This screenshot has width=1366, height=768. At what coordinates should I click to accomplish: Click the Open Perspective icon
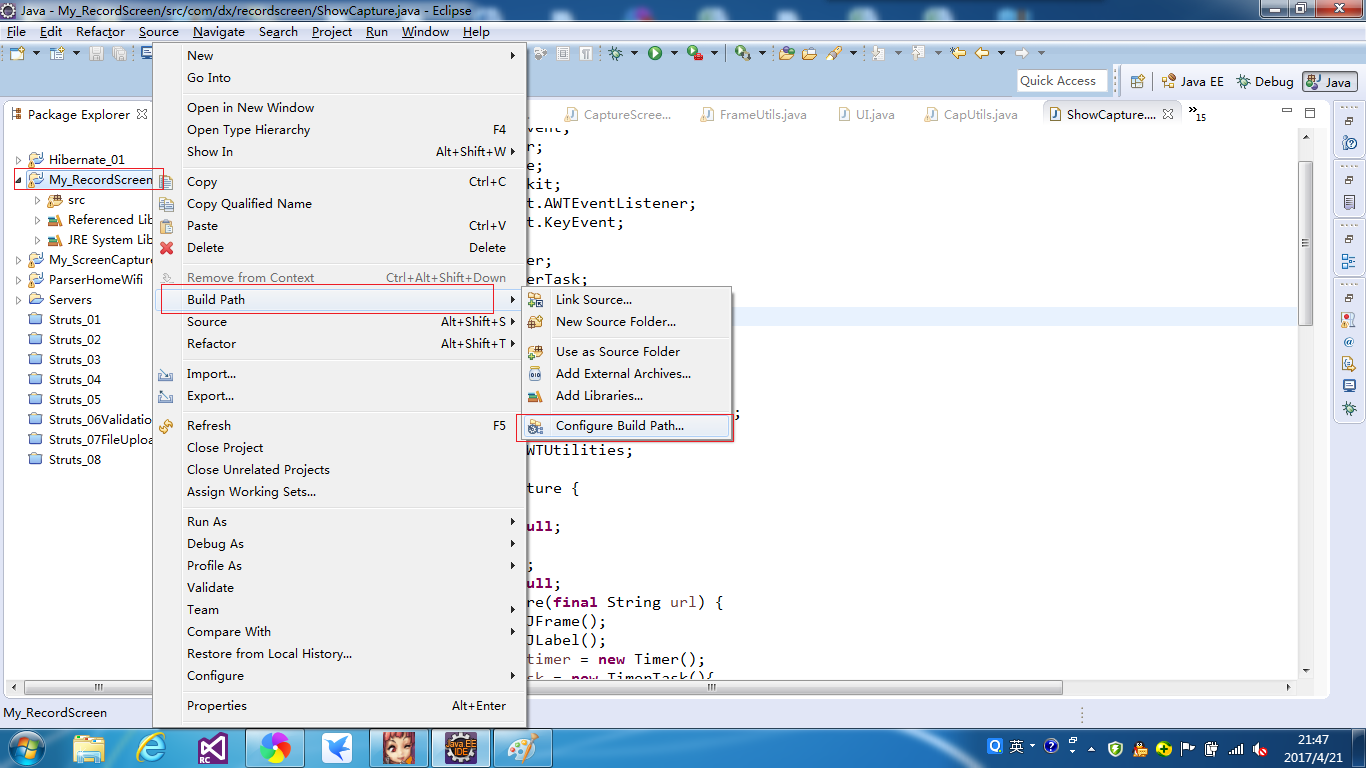click(1137, 82)
